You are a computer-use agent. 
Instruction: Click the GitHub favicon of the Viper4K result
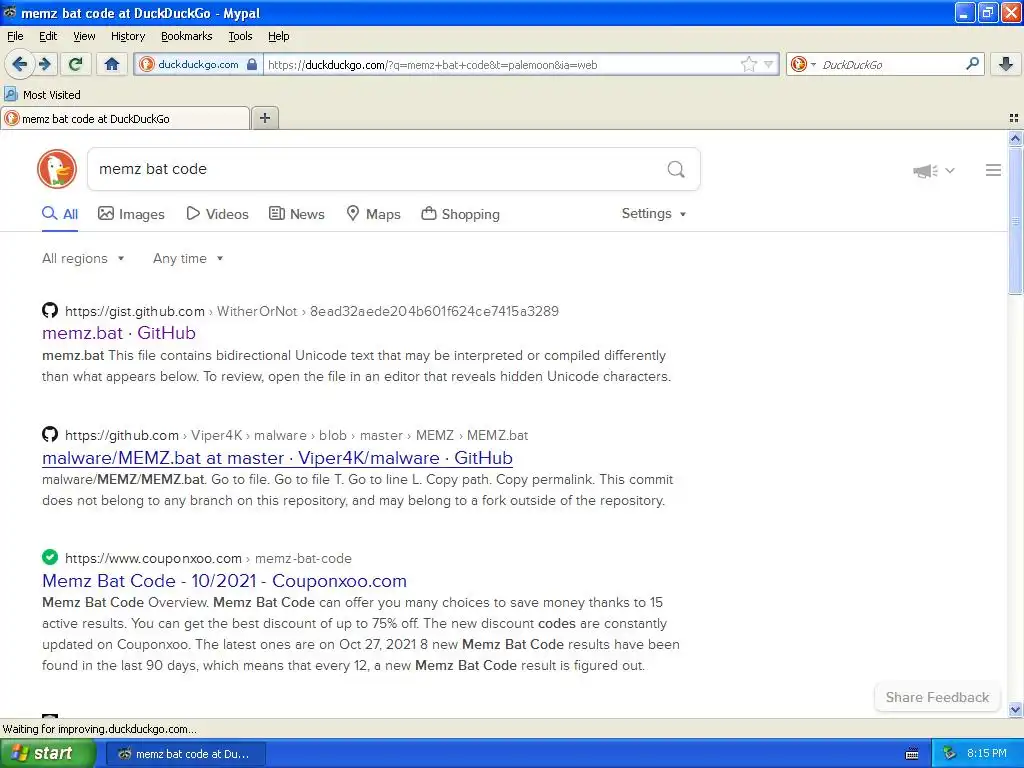[50, 434]
